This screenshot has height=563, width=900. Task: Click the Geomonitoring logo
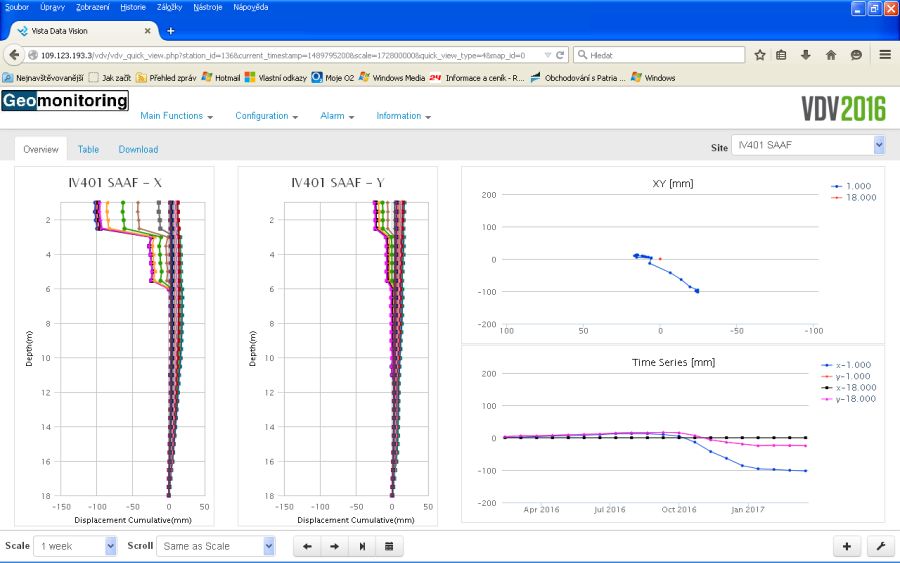pos(65,100)
